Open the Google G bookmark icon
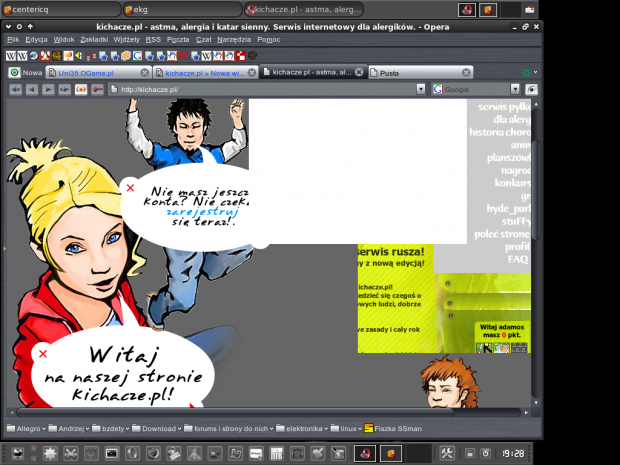 [137, 56]
